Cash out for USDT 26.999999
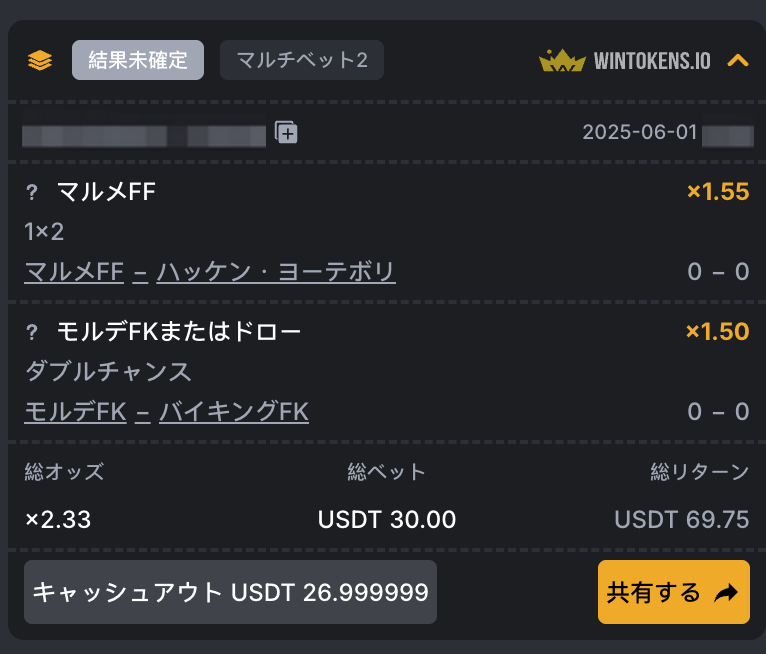 coord(230,592)
